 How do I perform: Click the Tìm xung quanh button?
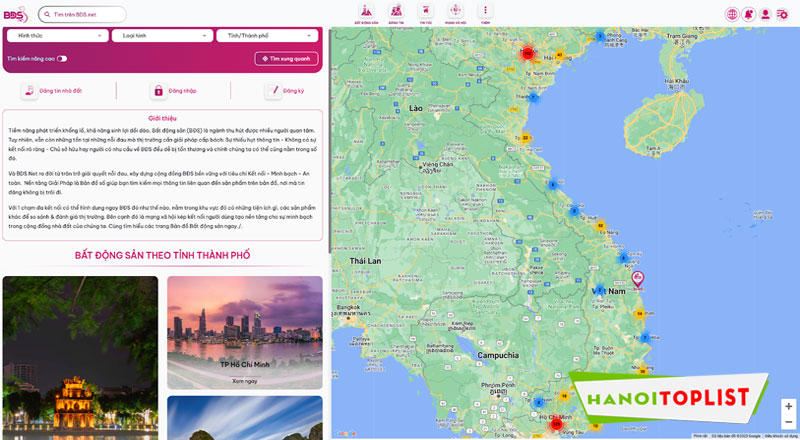pyautogui.click(x=286, y=59)
